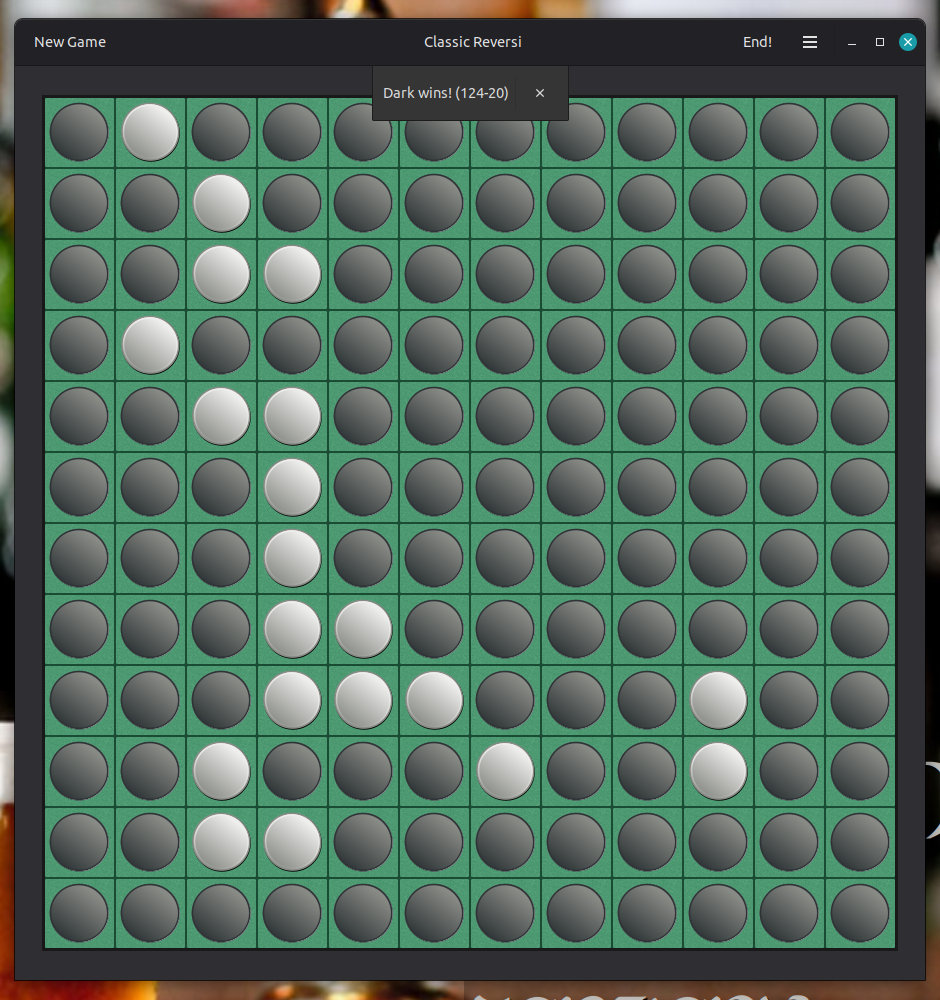The image size is (940, 1000).
Task: Click the white disc in the top row
Action: tap(150, 131)
